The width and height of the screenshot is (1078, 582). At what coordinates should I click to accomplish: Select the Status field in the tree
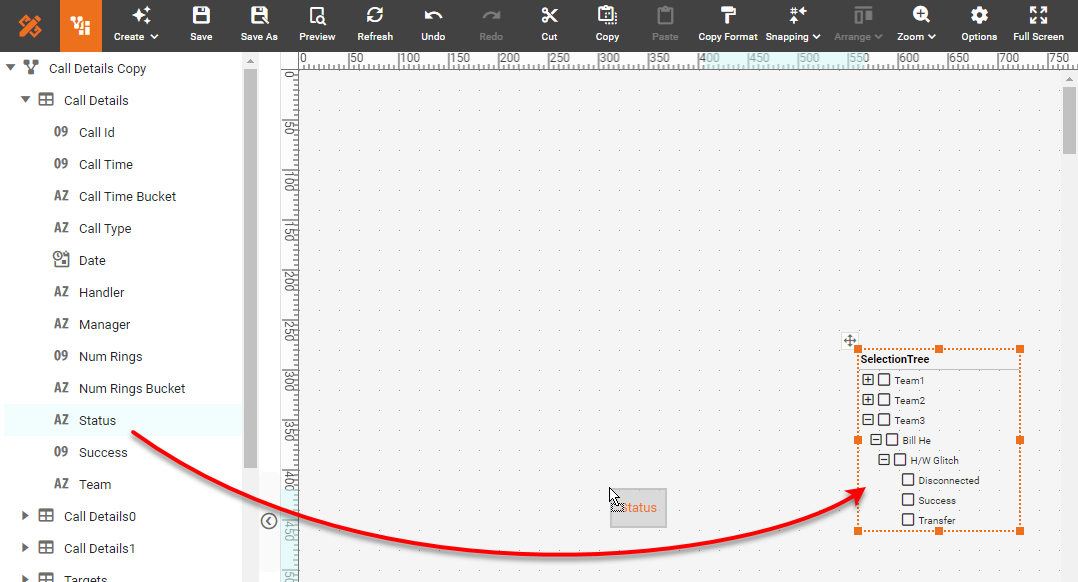(97, 421)
